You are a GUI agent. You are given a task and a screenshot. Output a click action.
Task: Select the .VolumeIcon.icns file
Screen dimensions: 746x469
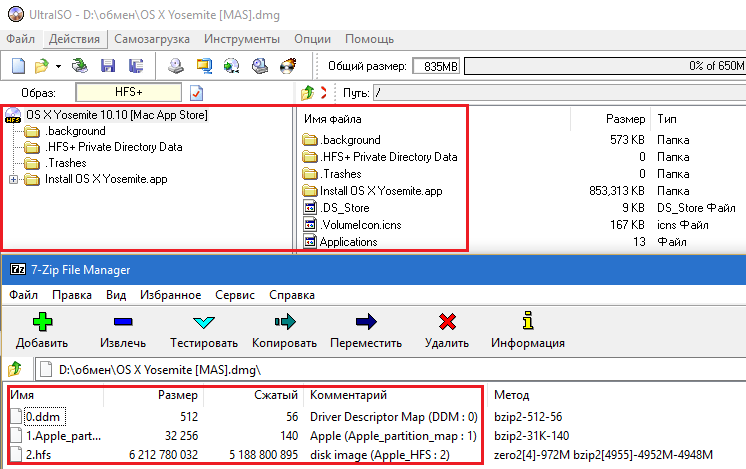361,225
